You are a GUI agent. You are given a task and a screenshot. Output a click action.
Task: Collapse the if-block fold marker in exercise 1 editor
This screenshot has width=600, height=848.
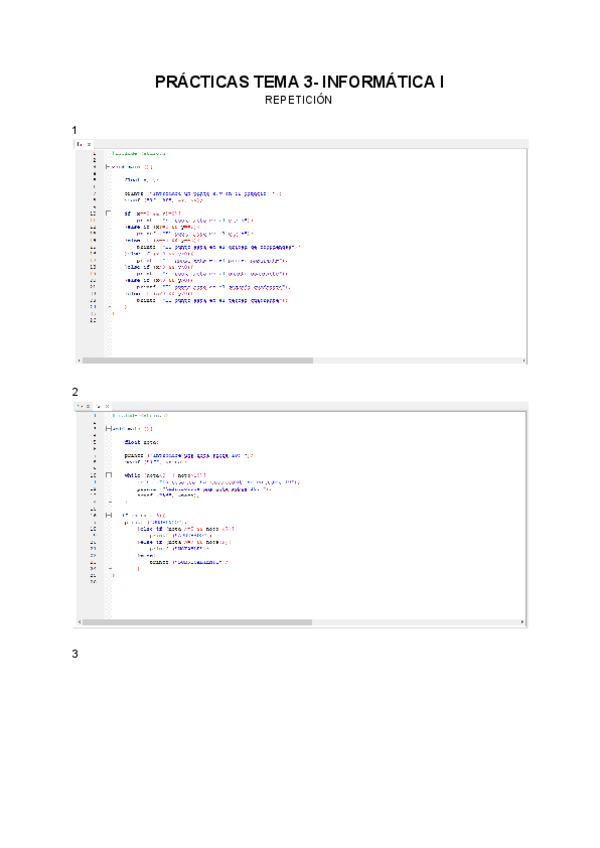click(x=108, y=213)
